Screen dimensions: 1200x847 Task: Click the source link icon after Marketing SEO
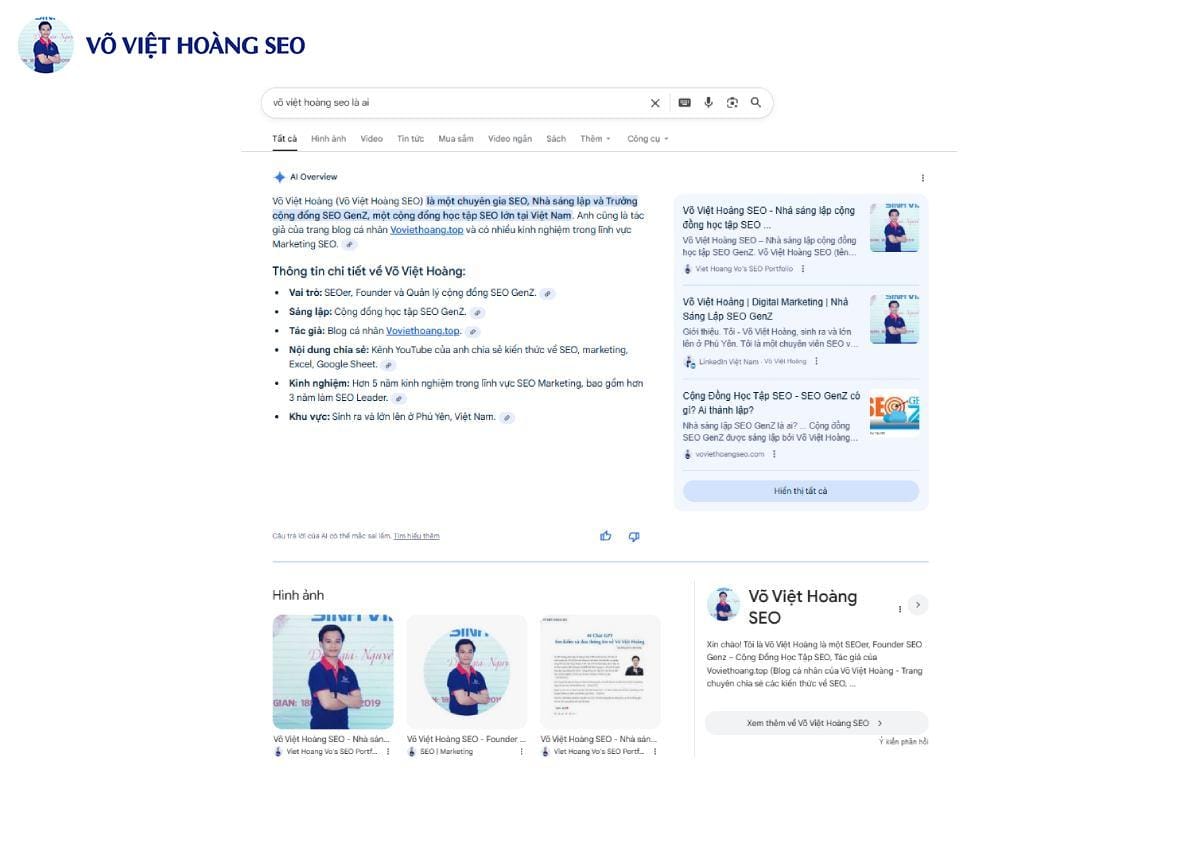click(x=349, y=244)
